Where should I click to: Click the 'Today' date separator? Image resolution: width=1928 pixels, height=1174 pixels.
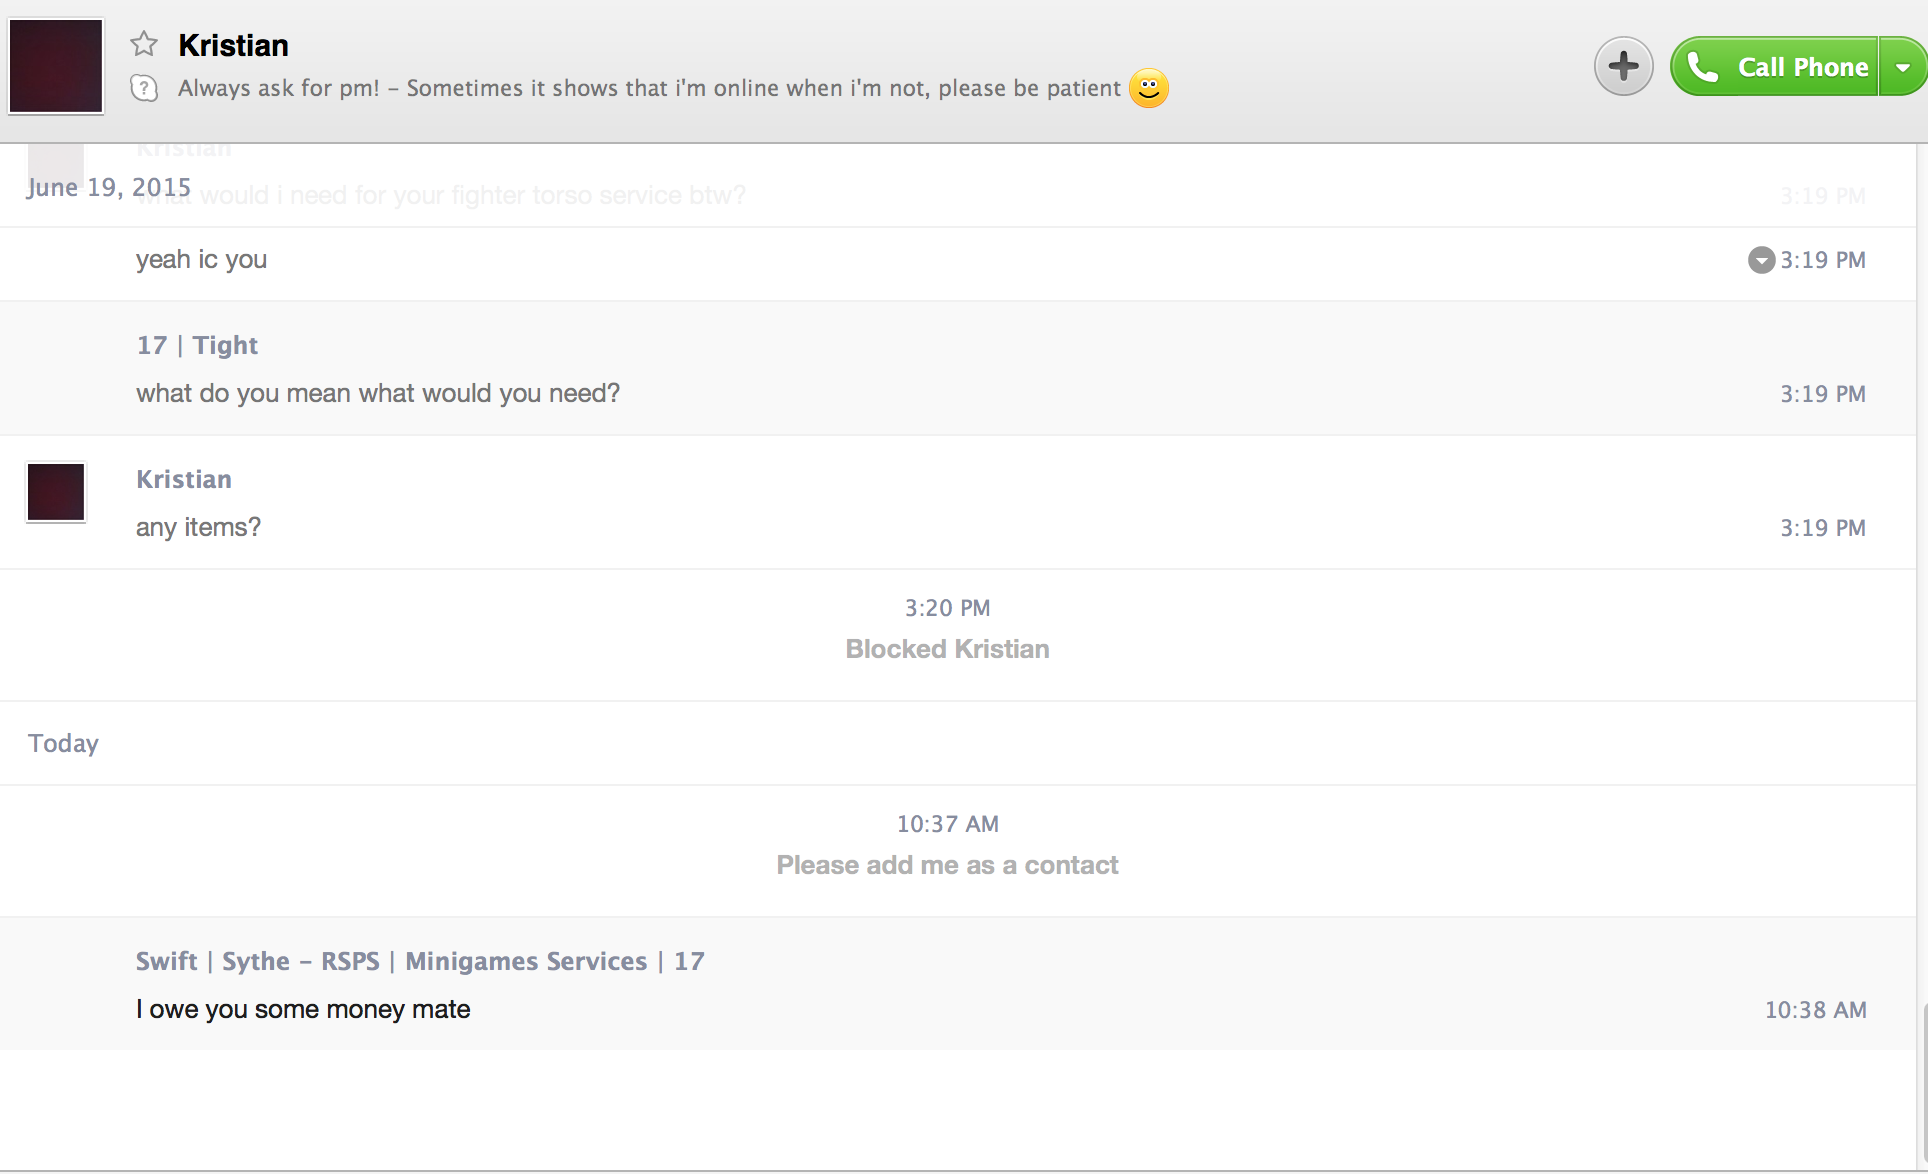pos(63,743)
